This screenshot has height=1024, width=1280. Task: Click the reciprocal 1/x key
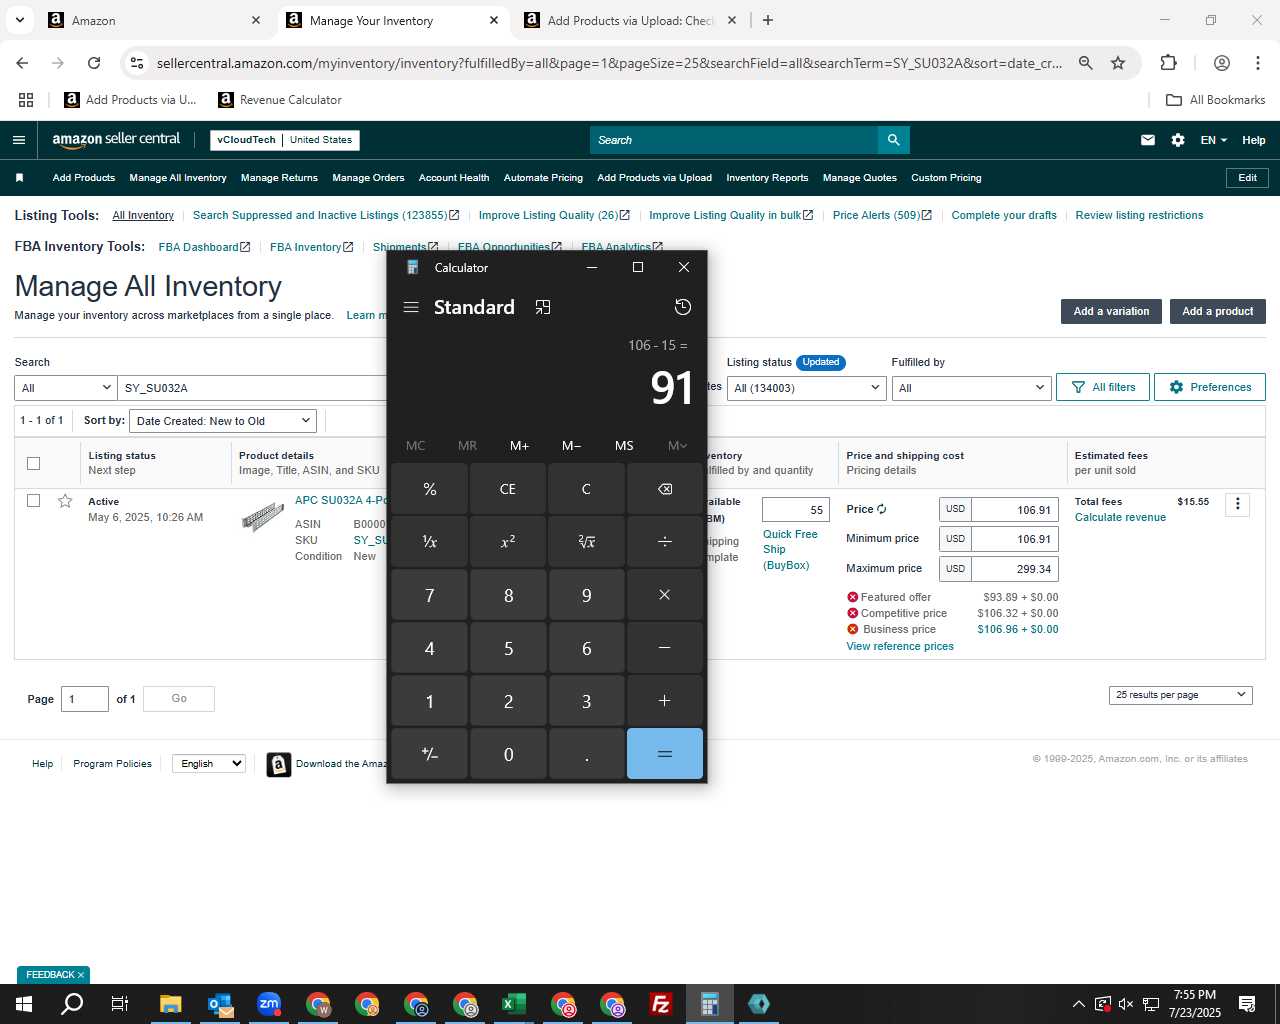click(429, 542)
